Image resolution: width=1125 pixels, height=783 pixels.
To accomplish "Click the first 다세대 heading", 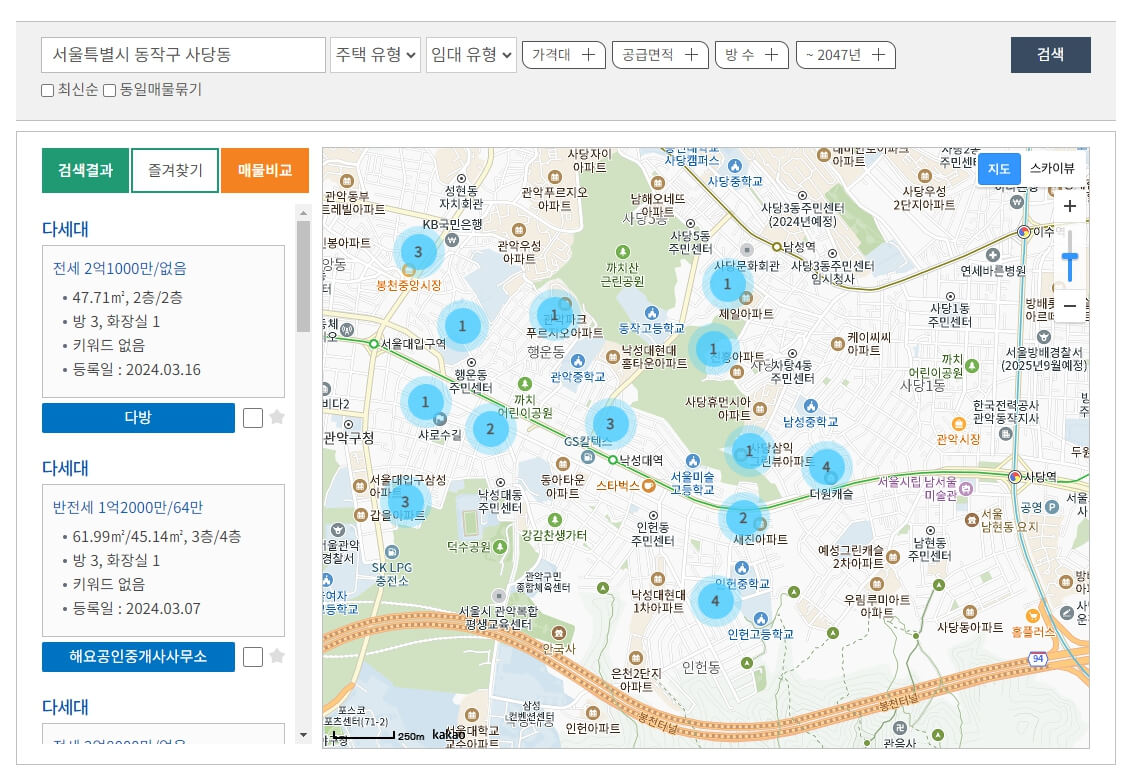I will point(65,229).
